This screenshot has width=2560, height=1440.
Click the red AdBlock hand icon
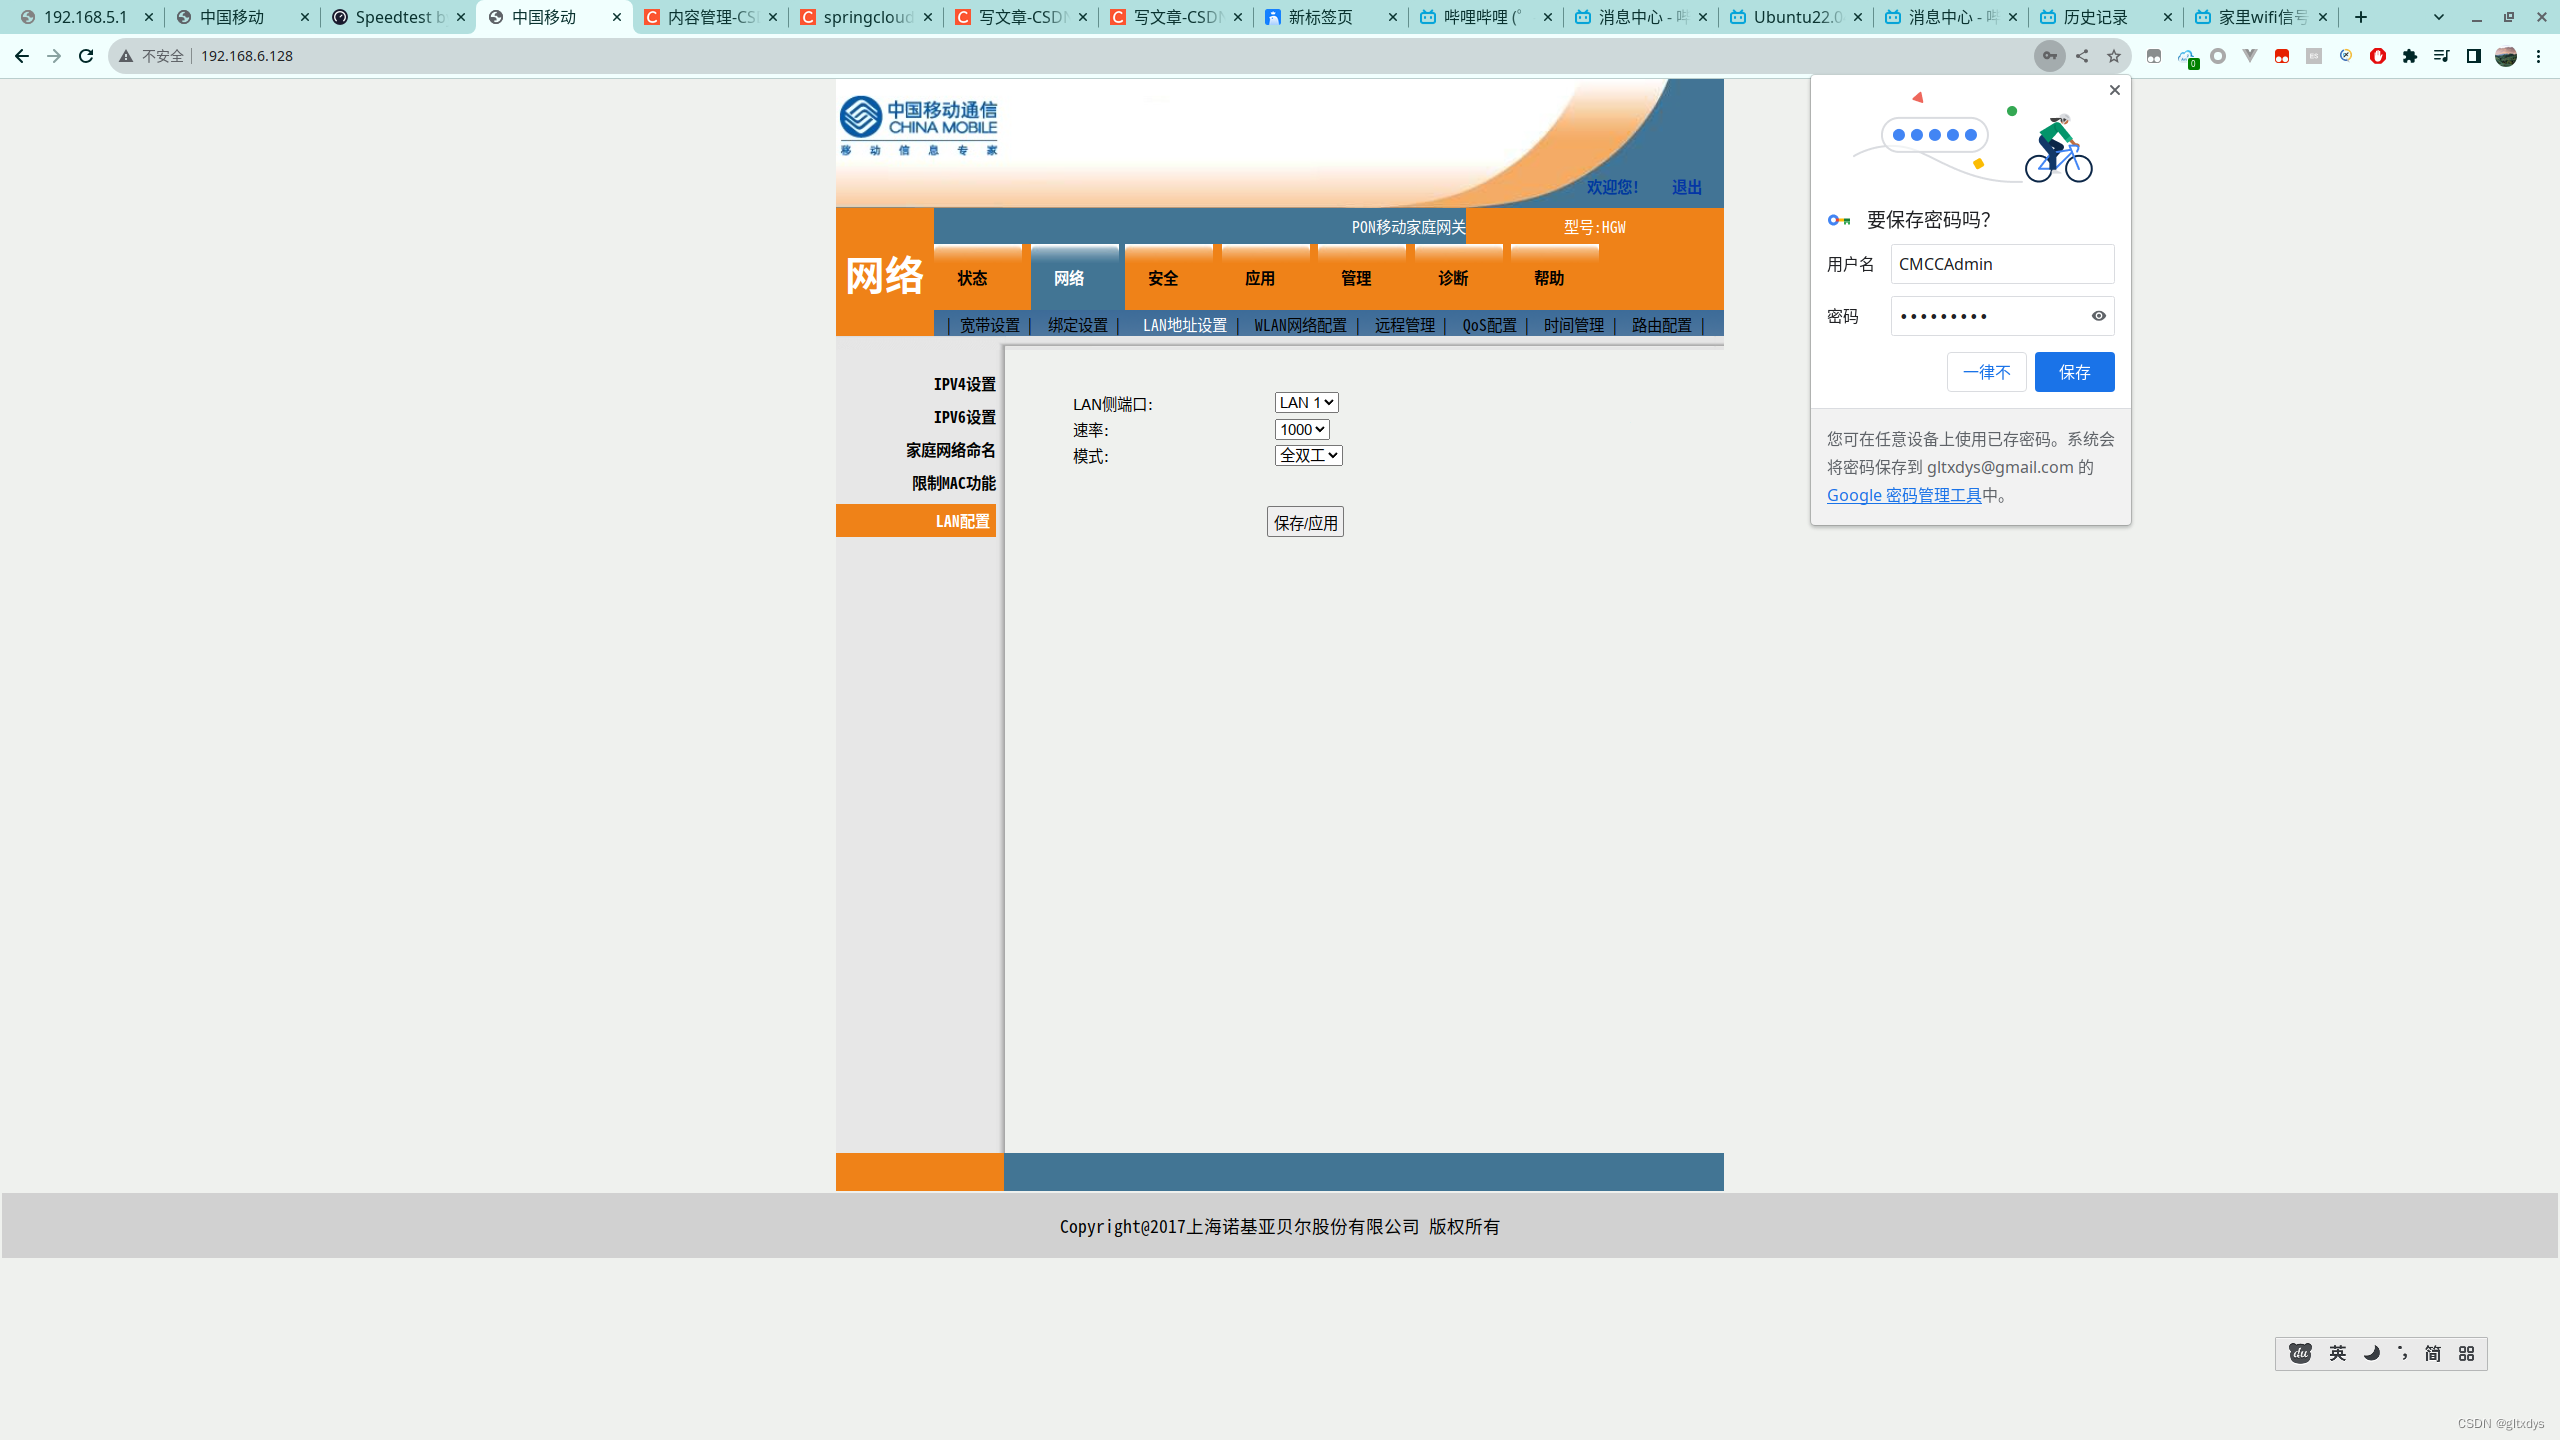pos(2378,56)
